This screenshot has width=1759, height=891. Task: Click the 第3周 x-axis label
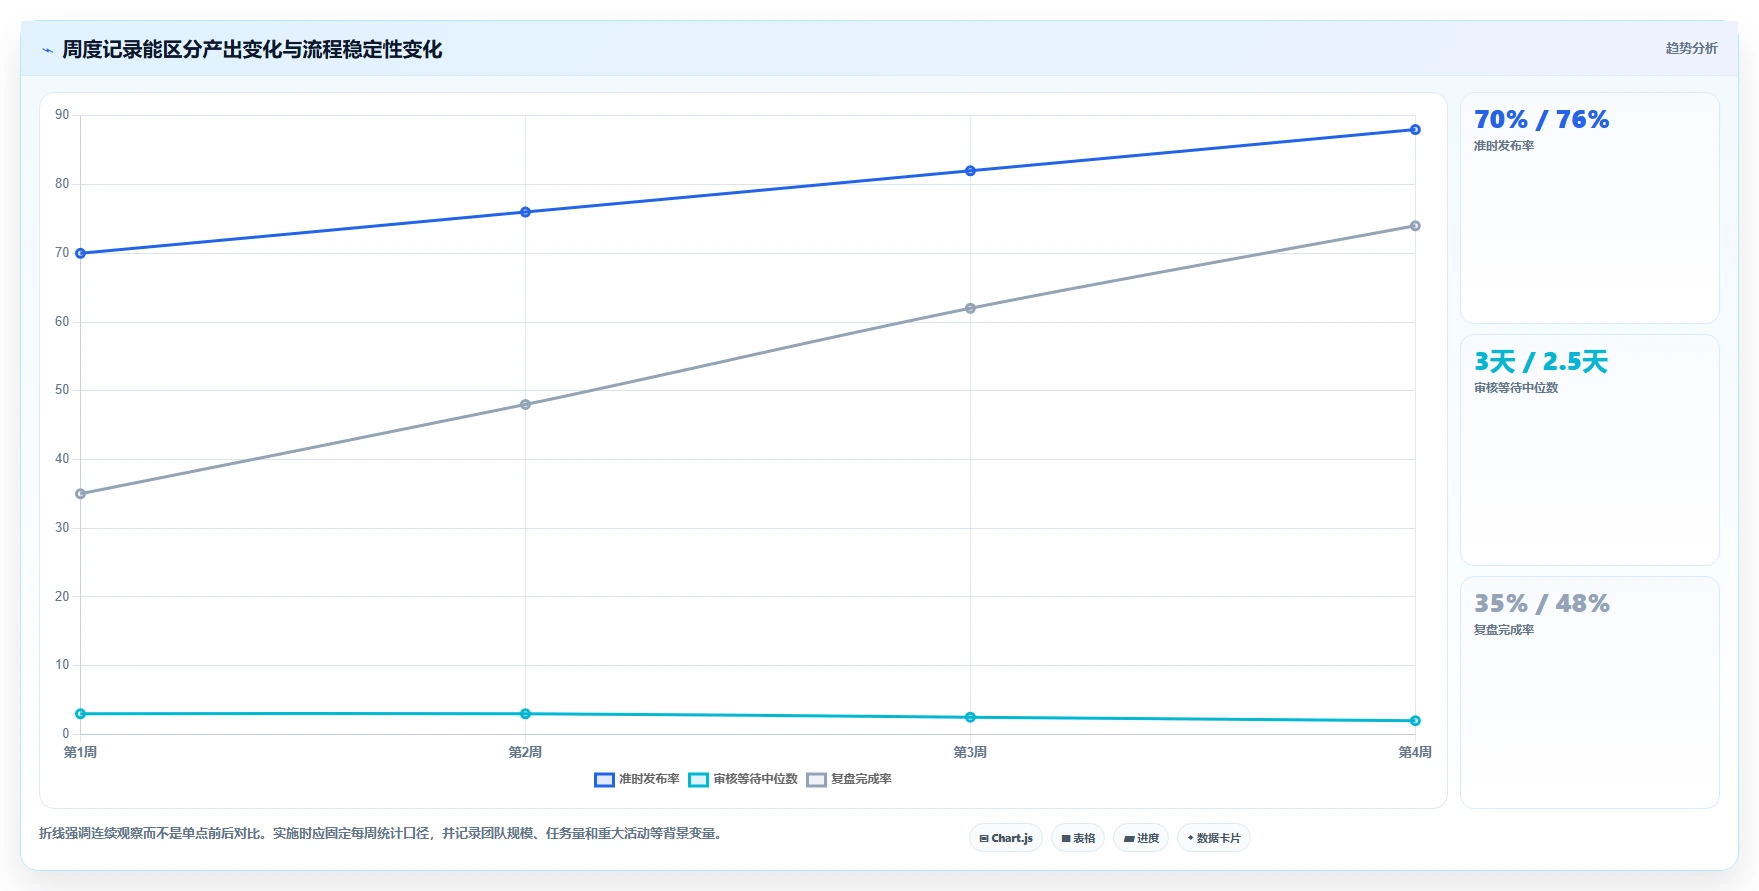(x=970, y=752)
